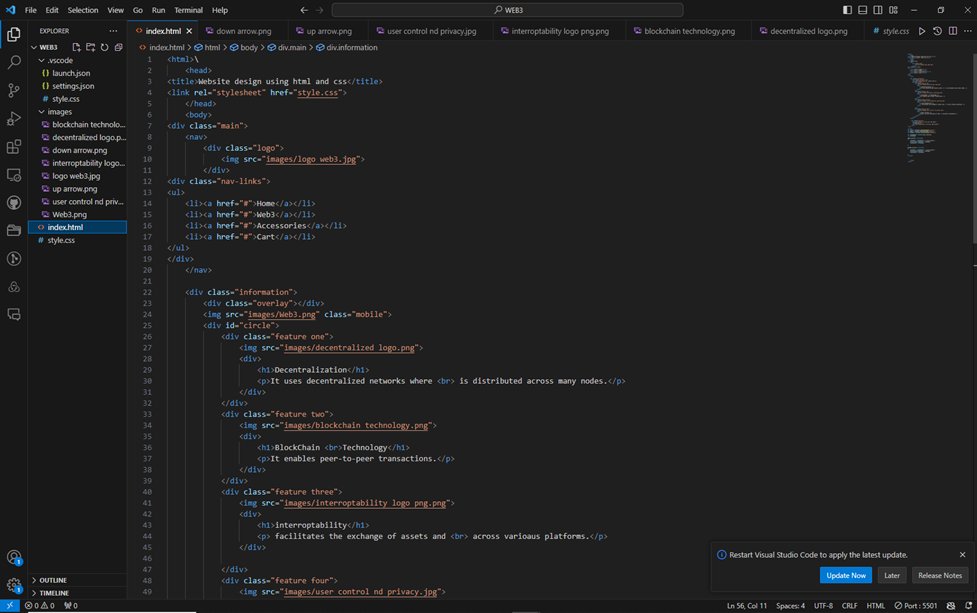Open breadcrumb div.main dropdown
Viewport: 977px width, 613px height.
coord(287,47)
